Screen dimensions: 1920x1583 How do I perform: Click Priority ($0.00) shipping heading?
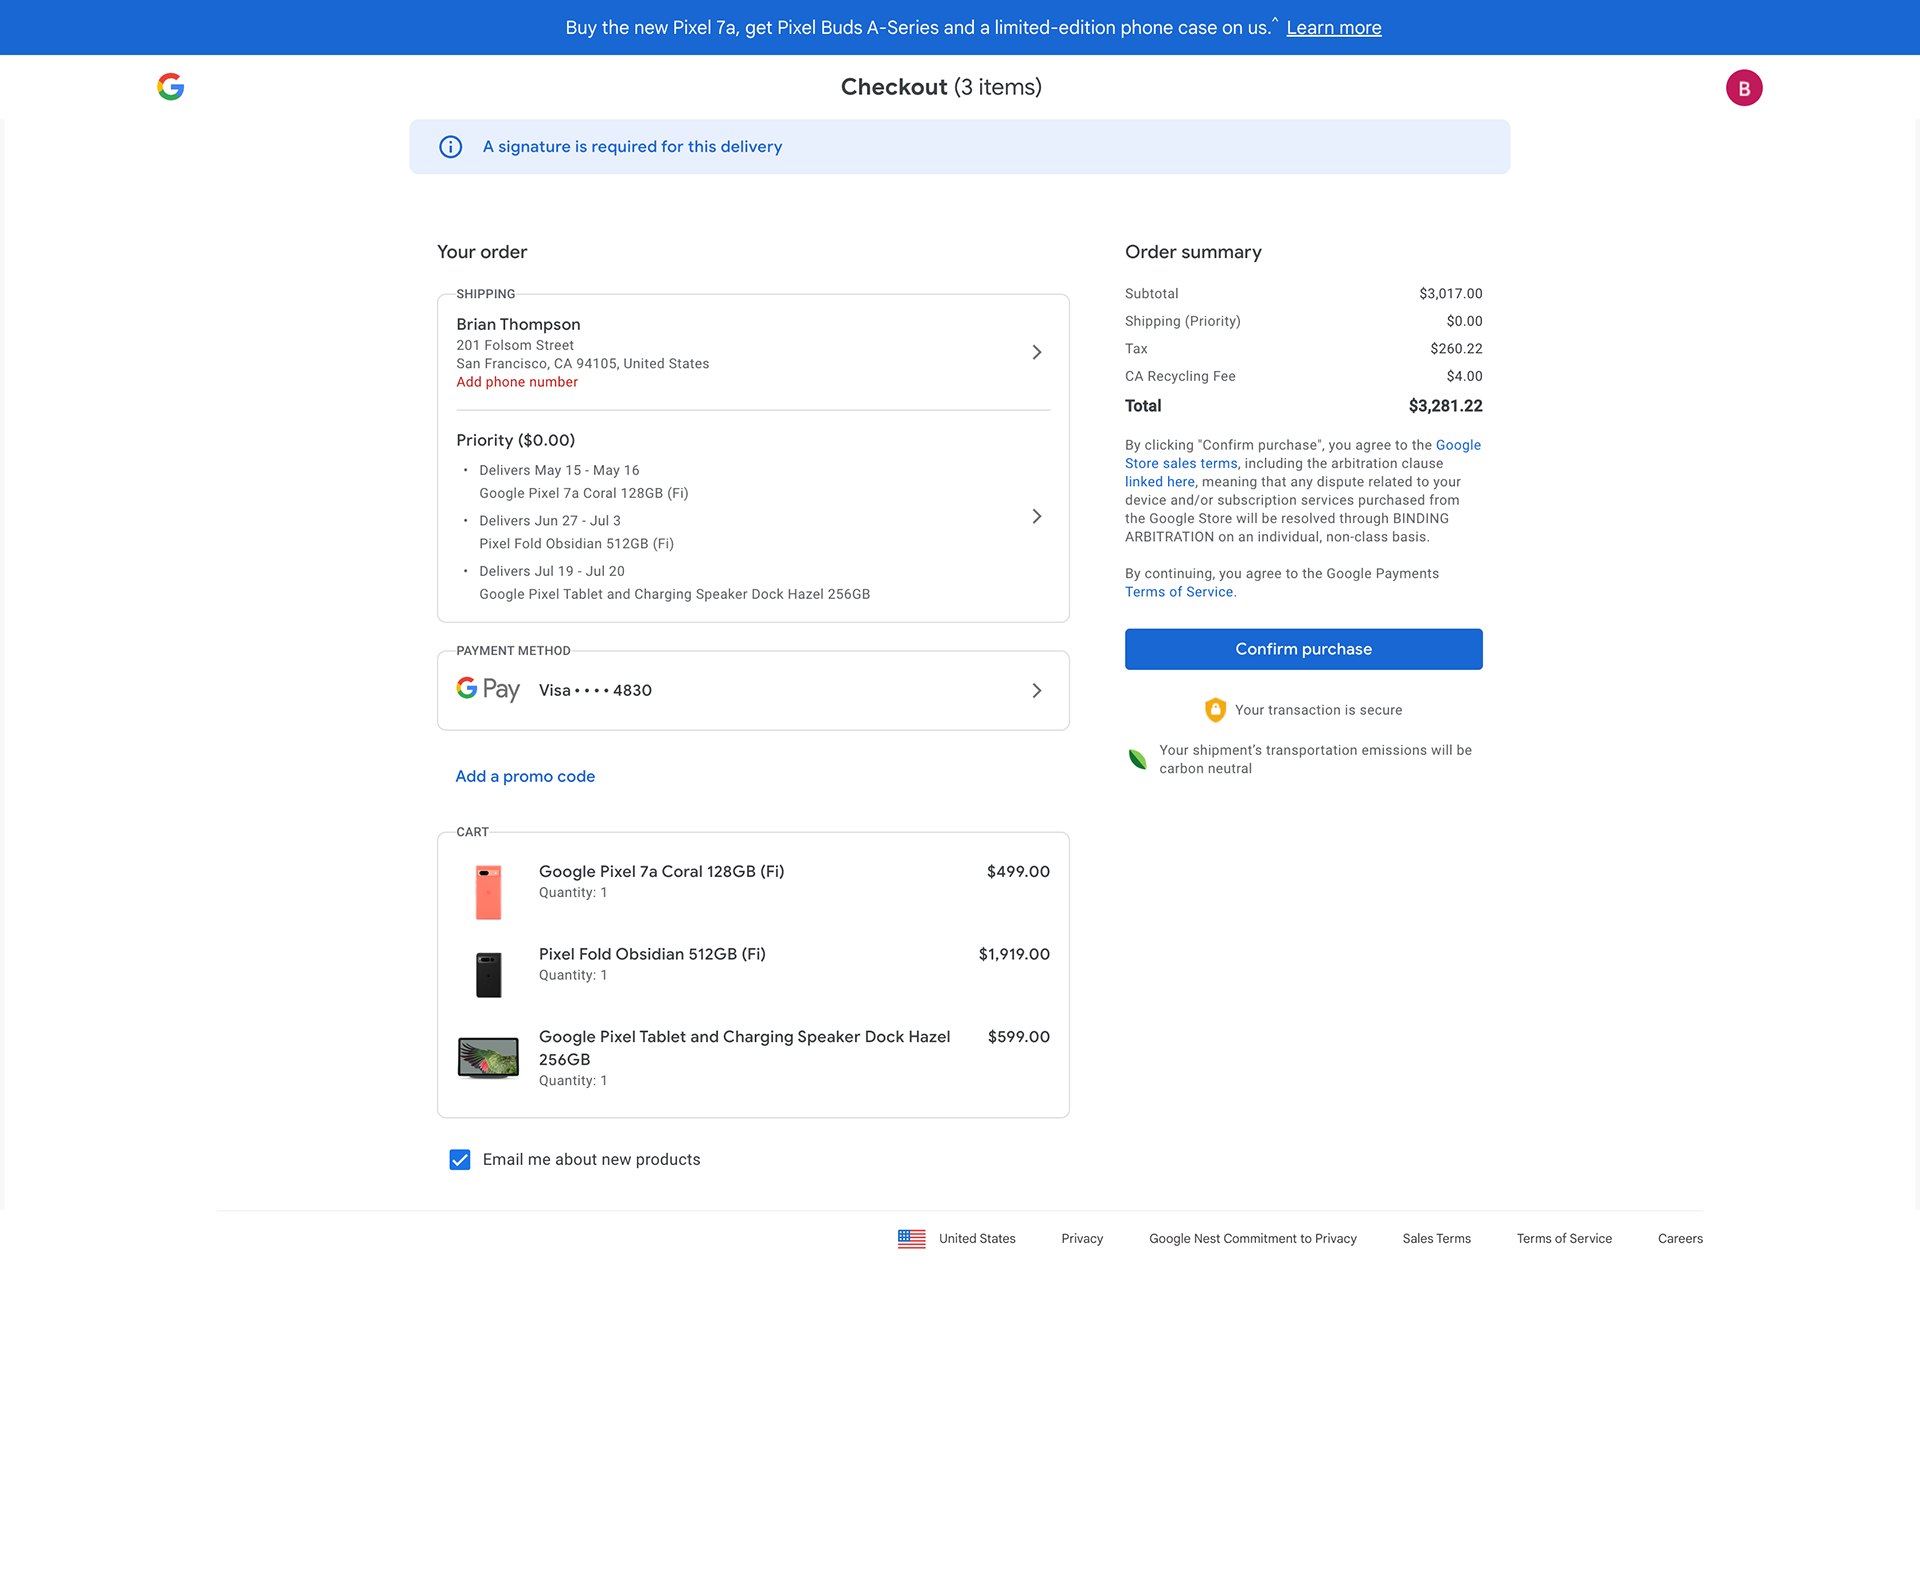pyautogui.click(x=516, y=441)
